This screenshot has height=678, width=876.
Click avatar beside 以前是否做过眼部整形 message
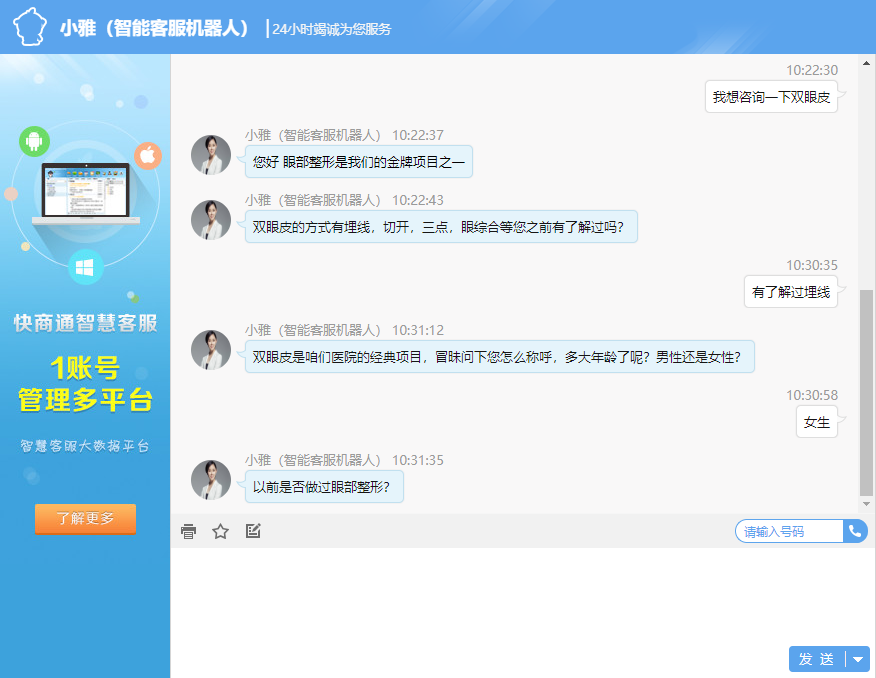211,480
